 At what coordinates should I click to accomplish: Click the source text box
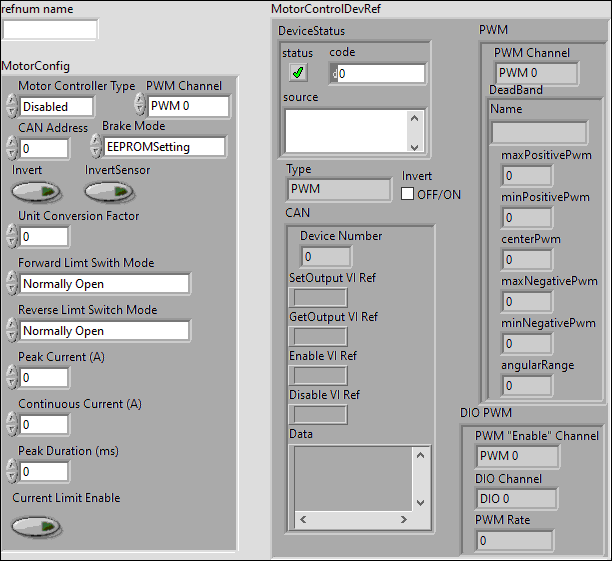click(347, 131)
